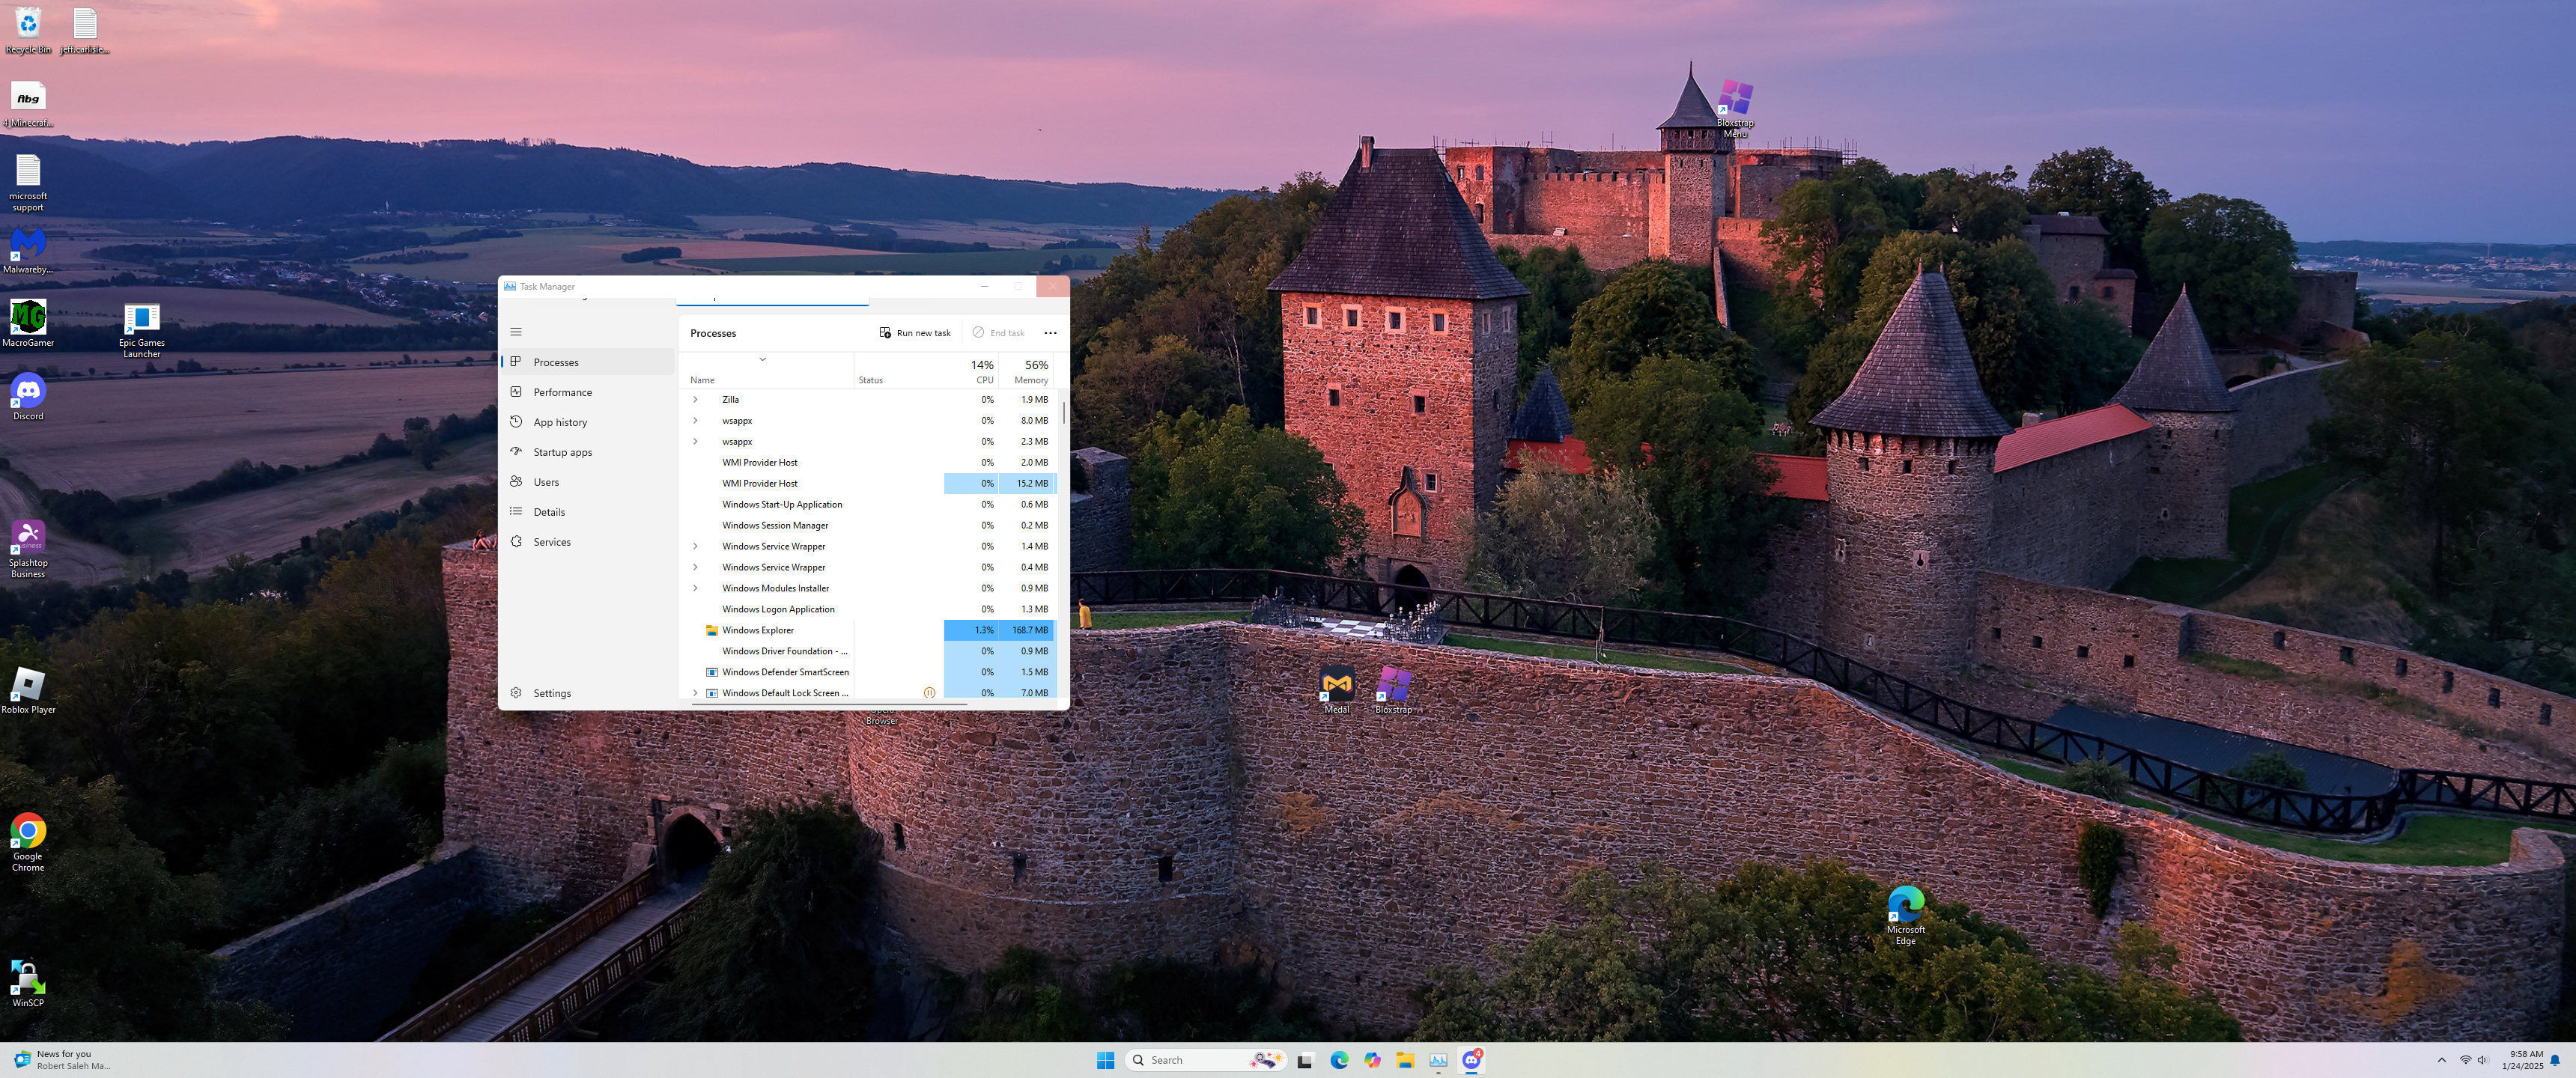Open the Task Manager hamburger navigation menu
The width and height of the screenshot is (2576, 1078).
click(x=516, y=332)
